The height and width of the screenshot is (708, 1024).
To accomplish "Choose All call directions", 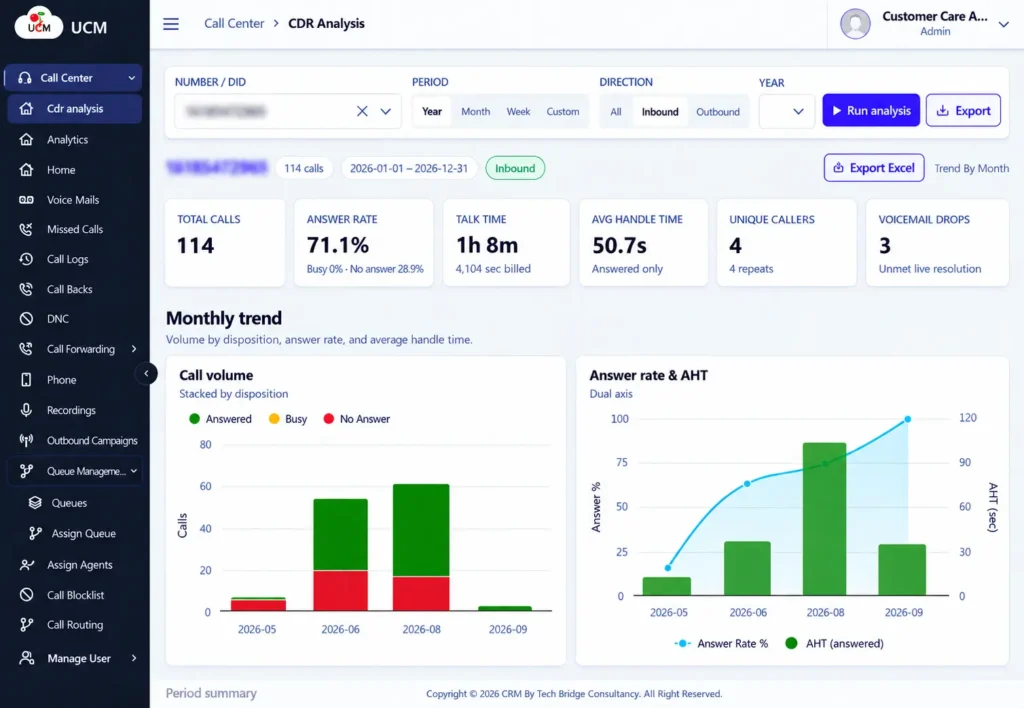I will (x=616, y=112).
